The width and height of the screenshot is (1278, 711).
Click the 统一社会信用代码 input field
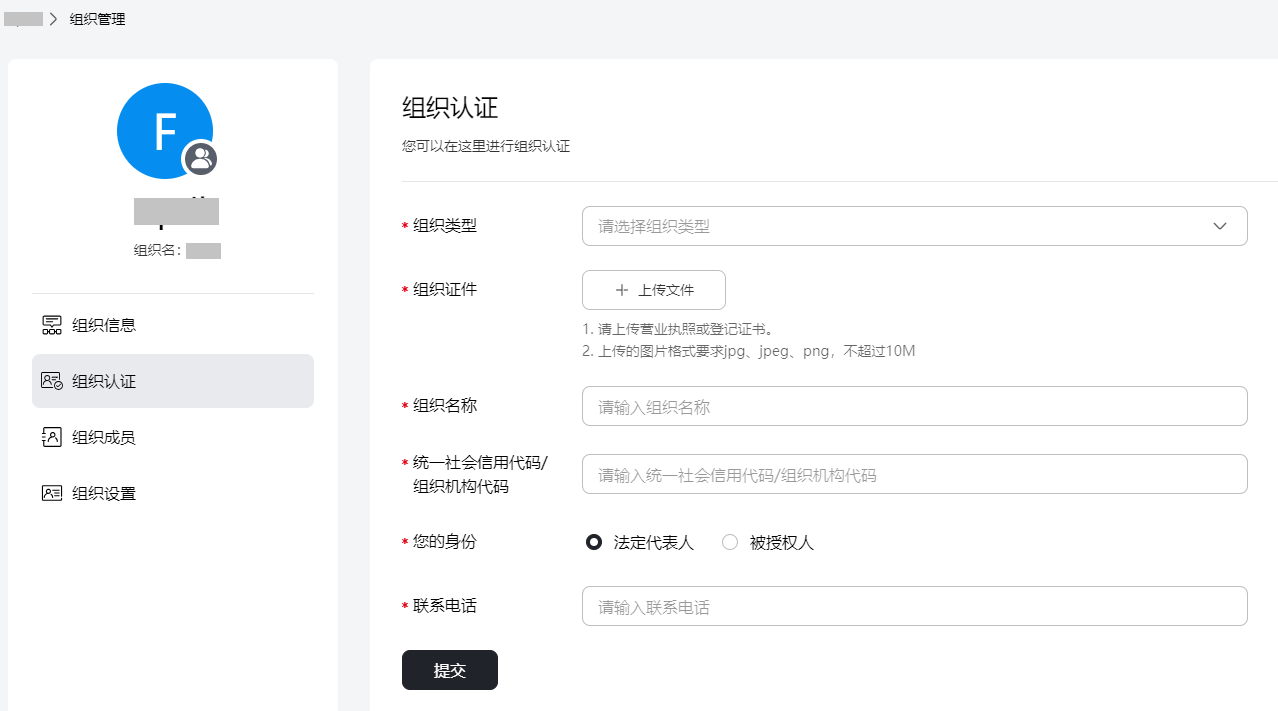[x=914, y=474]
